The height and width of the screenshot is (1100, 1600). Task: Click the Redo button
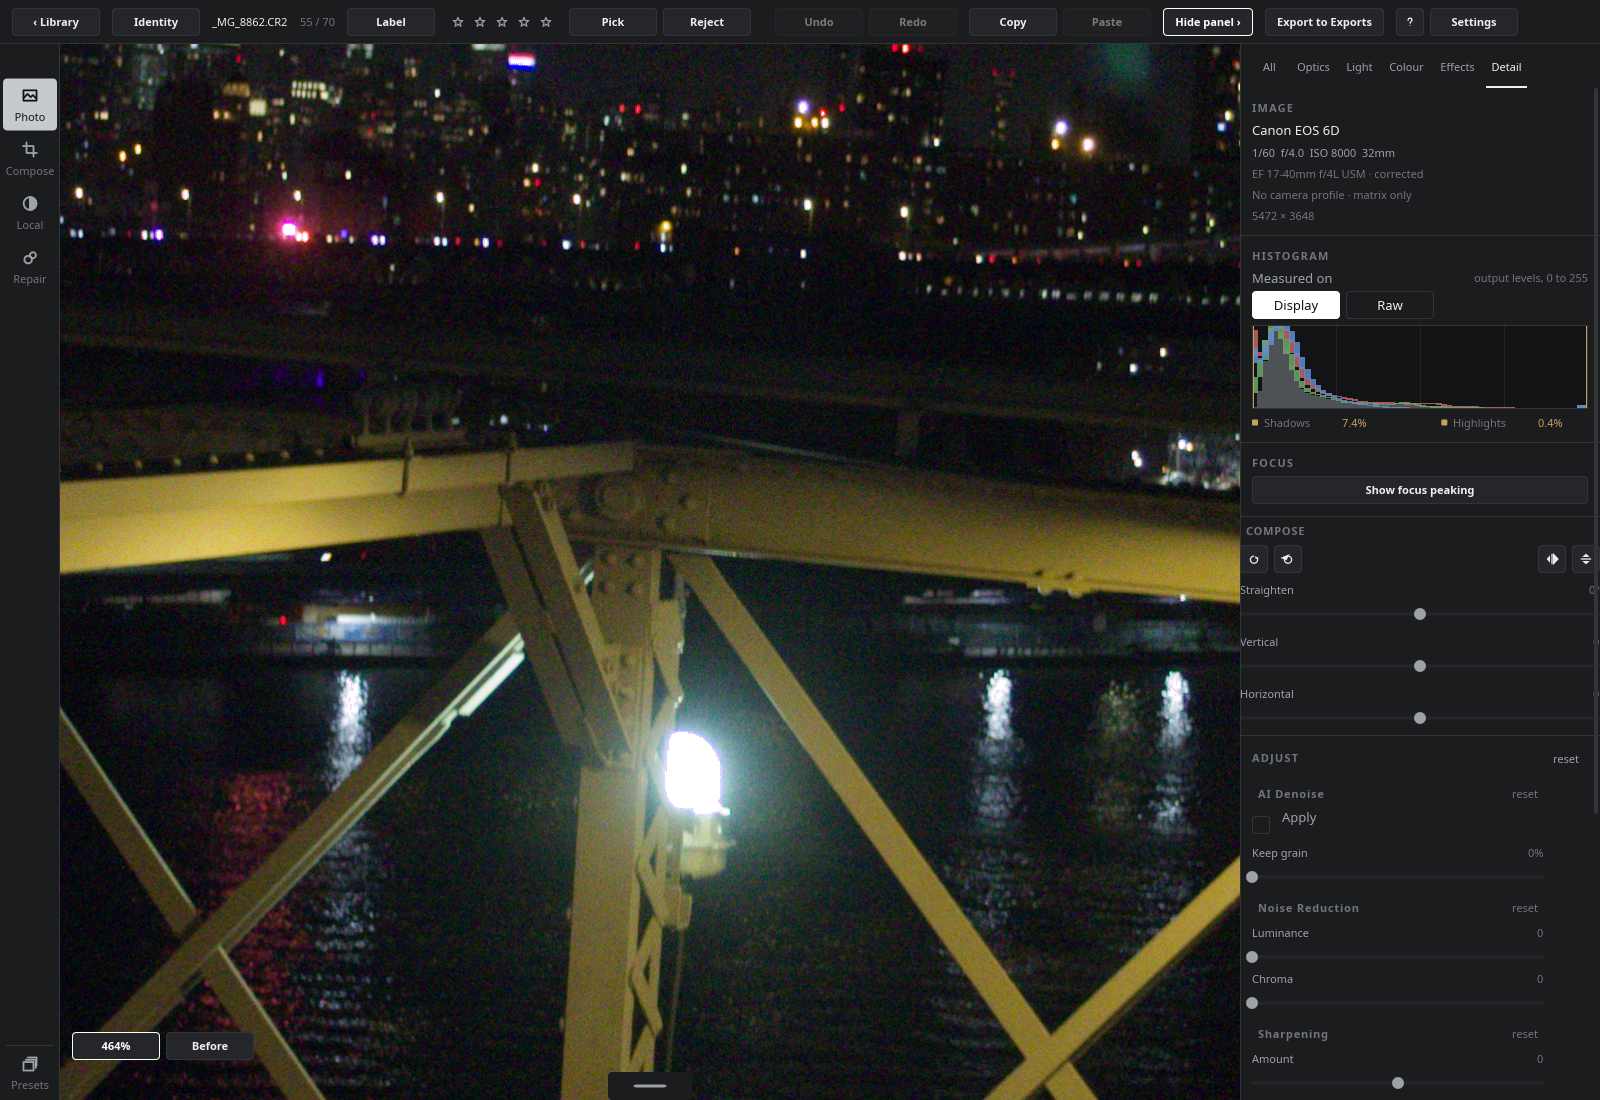pyautogui.click(x=913, y=22)
